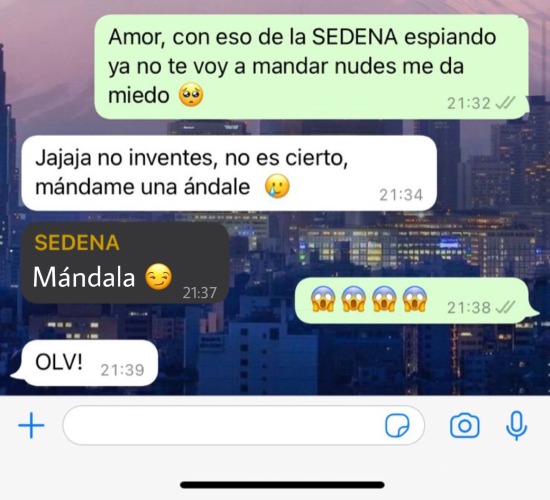This screenshot has height=500, width=550.
Task: Tap the plus attachment icon
Action: pos(31,426)
